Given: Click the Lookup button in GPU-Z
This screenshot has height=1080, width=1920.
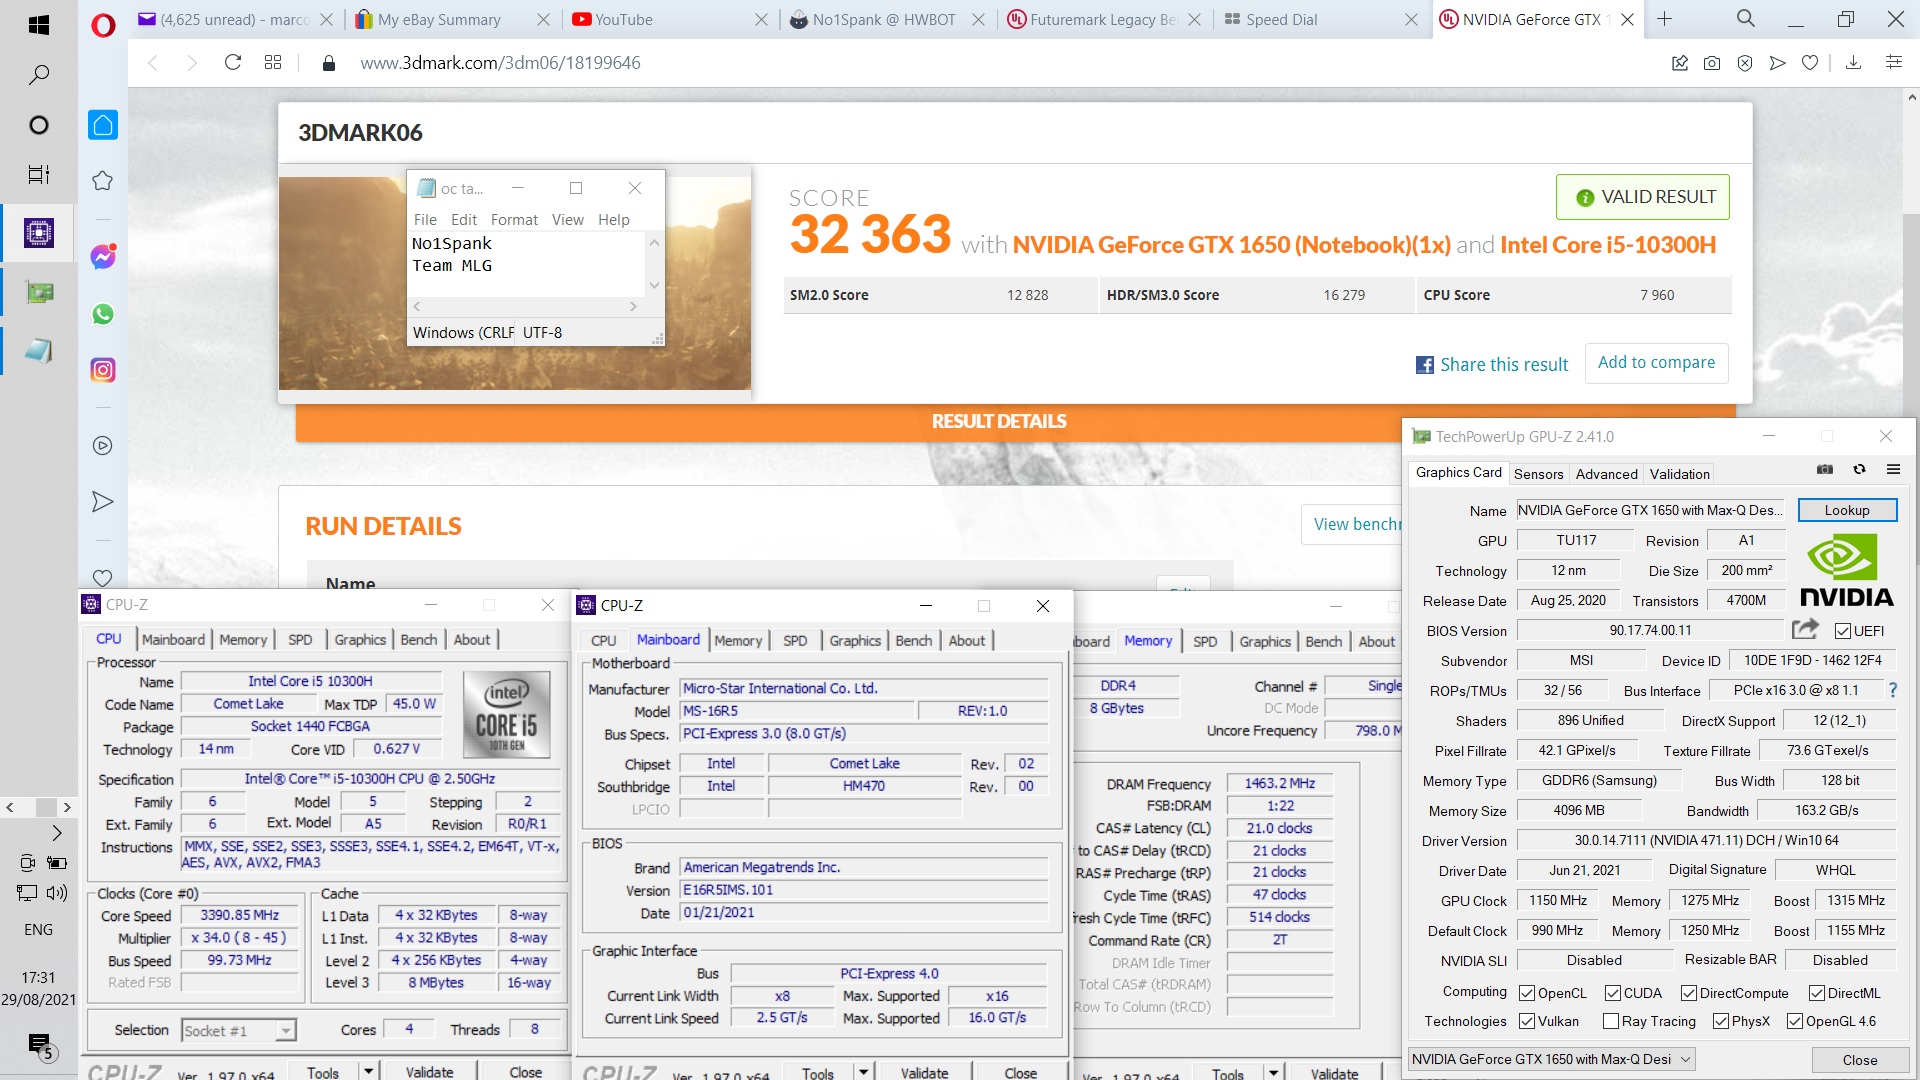Looking at the screenshot, I should (x=1847, y=510).
